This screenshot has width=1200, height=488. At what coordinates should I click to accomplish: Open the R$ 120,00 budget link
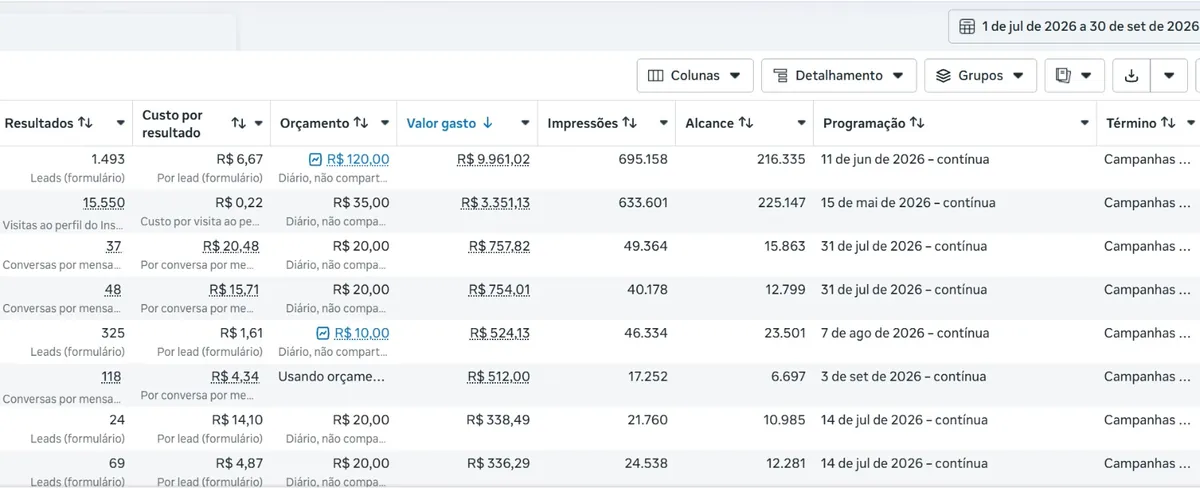point(358,159)
